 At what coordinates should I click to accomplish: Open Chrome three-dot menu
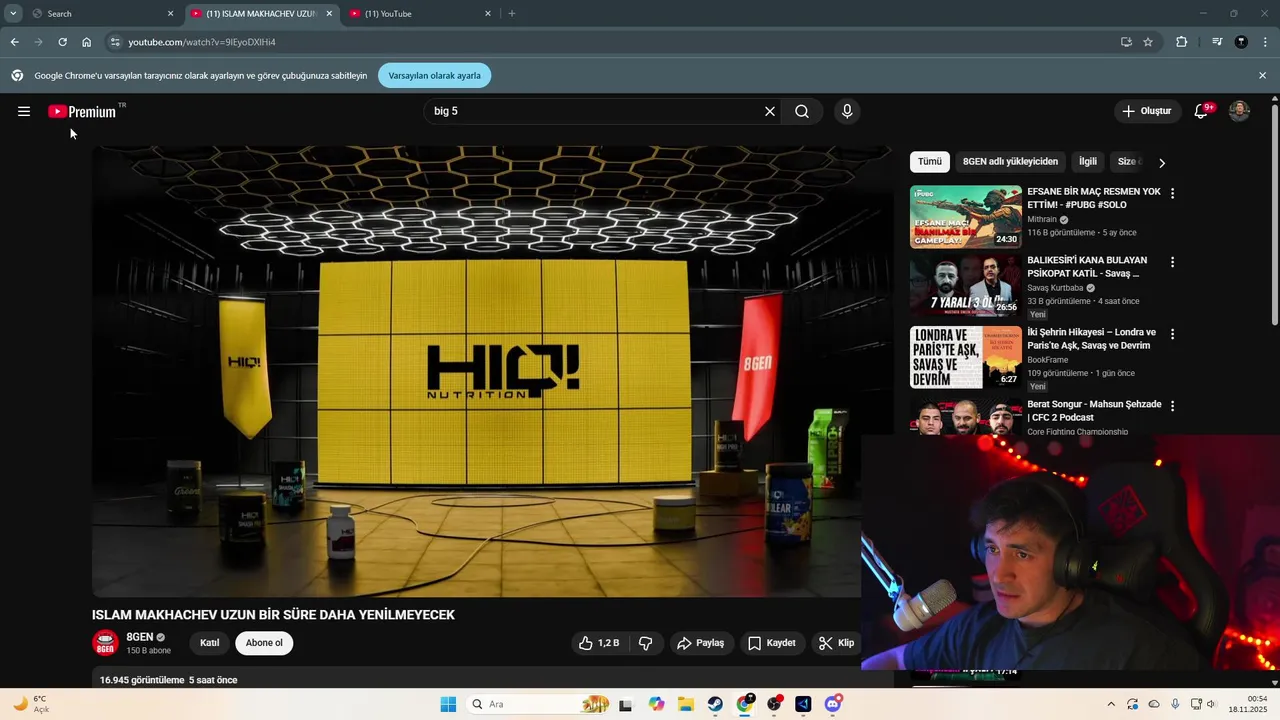[x=1266, y=42]
